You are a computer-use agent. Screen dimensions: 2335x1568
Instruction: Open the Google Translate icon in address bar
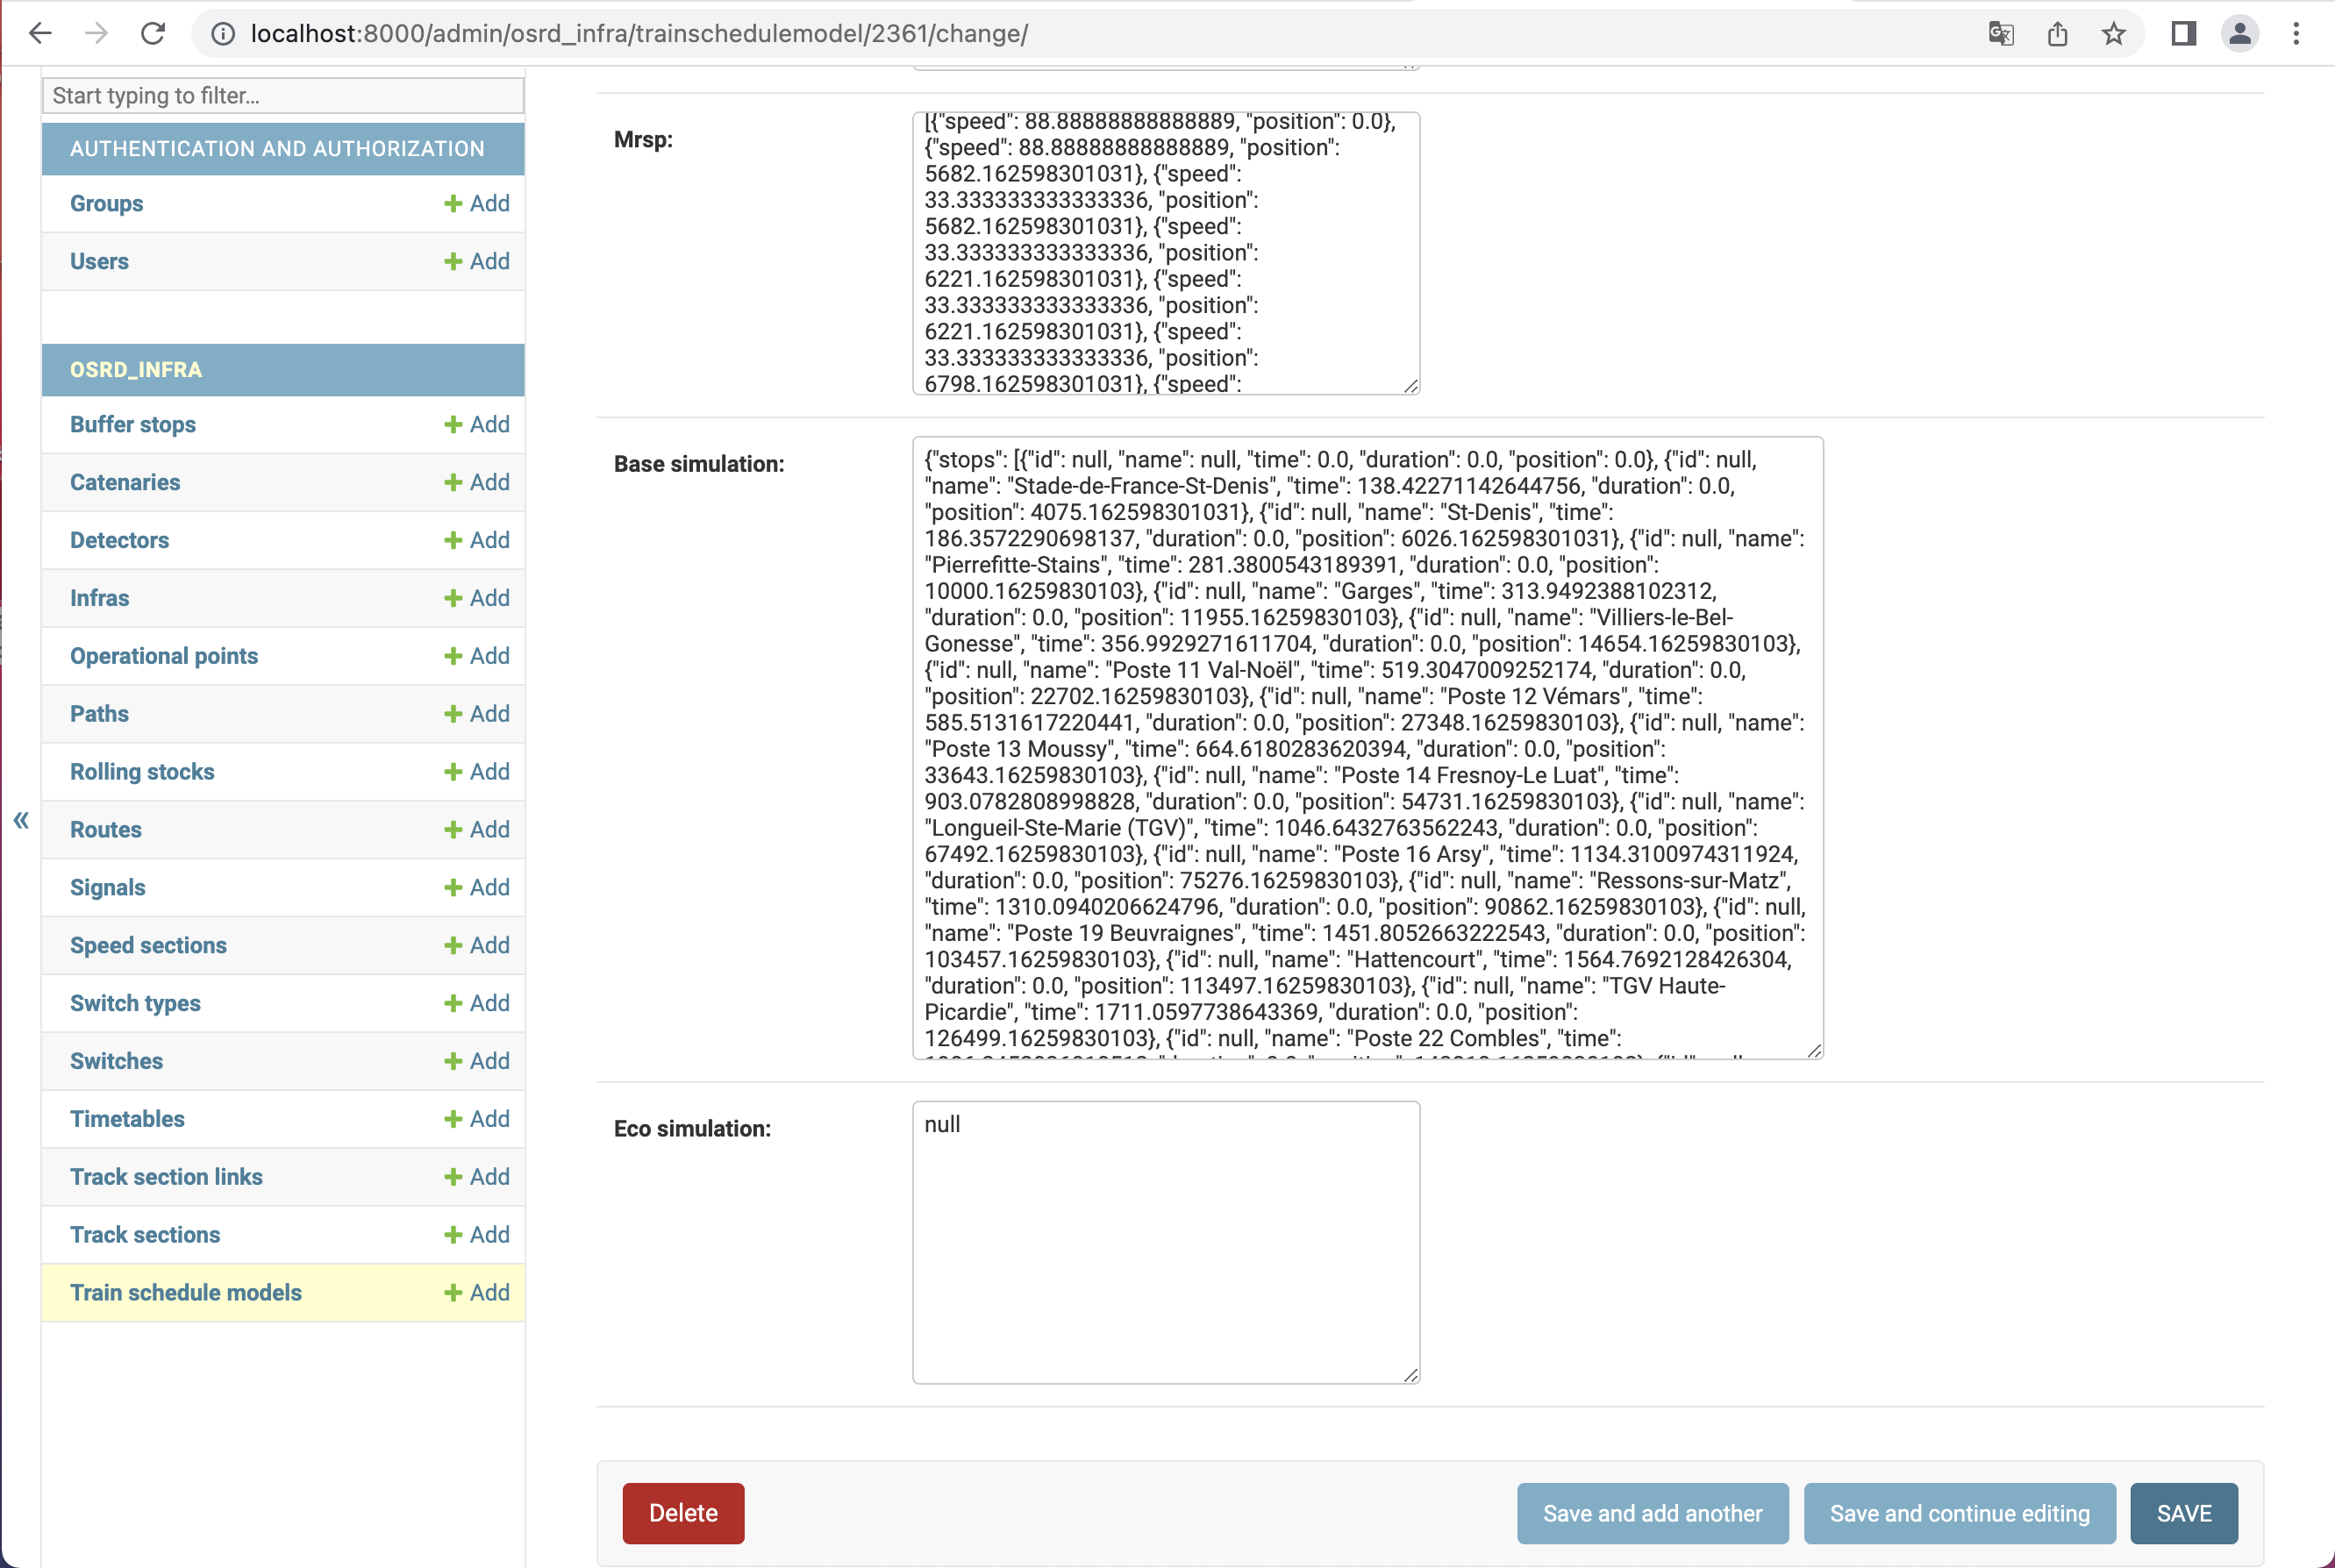(2000, 33)
